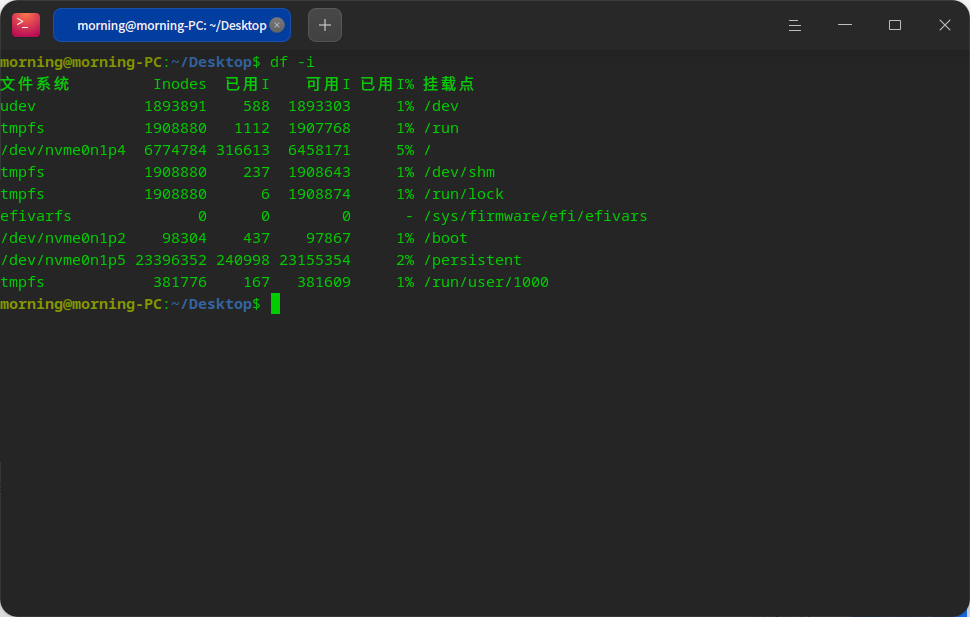Click the 'udev' filesystem name
The image size is (970, 617).
(18, 106)
